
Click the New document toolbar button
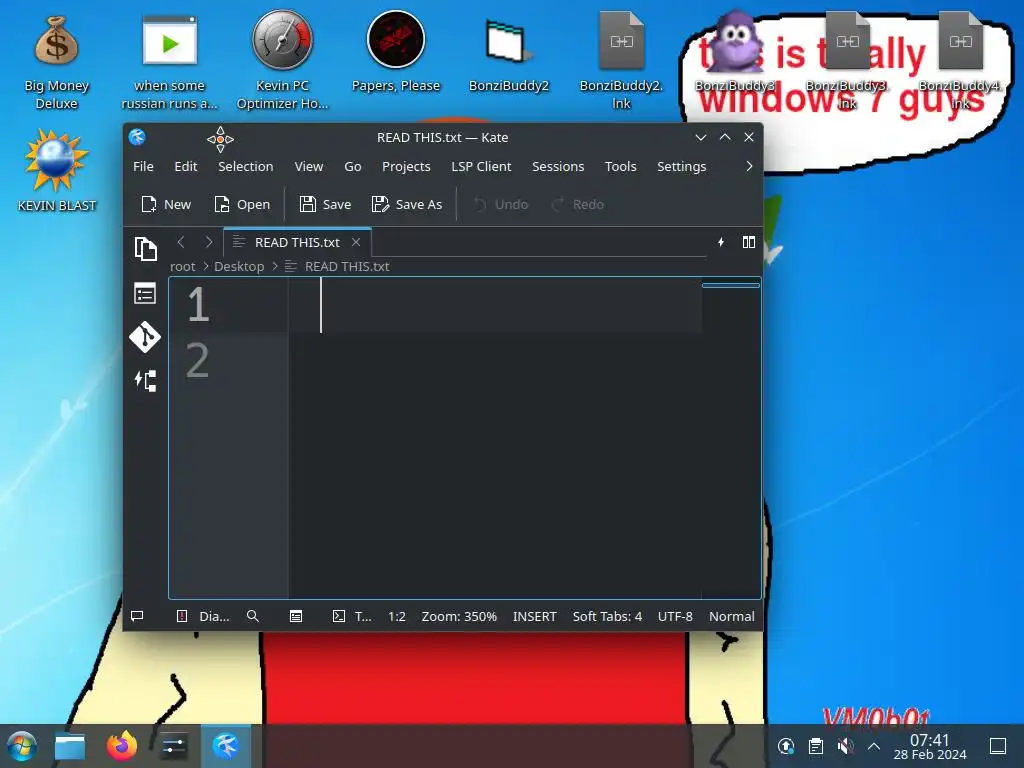166,204
